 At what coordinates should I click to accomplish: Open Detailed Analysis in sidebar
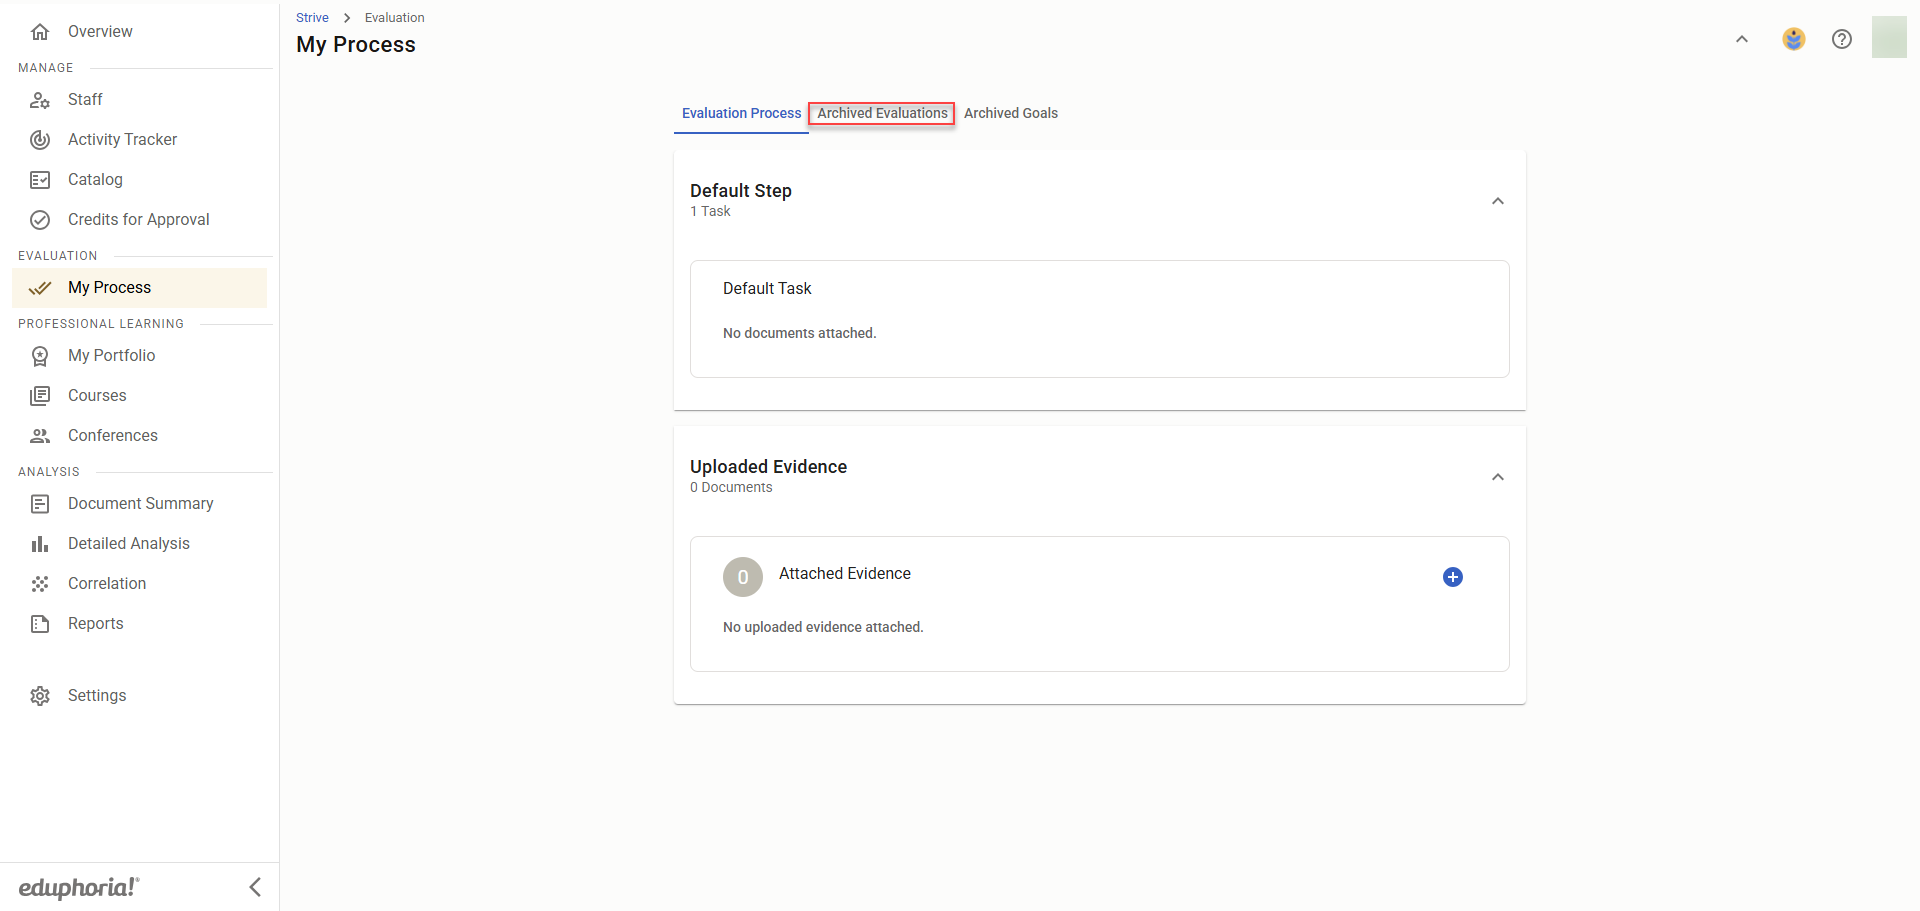(128, 544)
